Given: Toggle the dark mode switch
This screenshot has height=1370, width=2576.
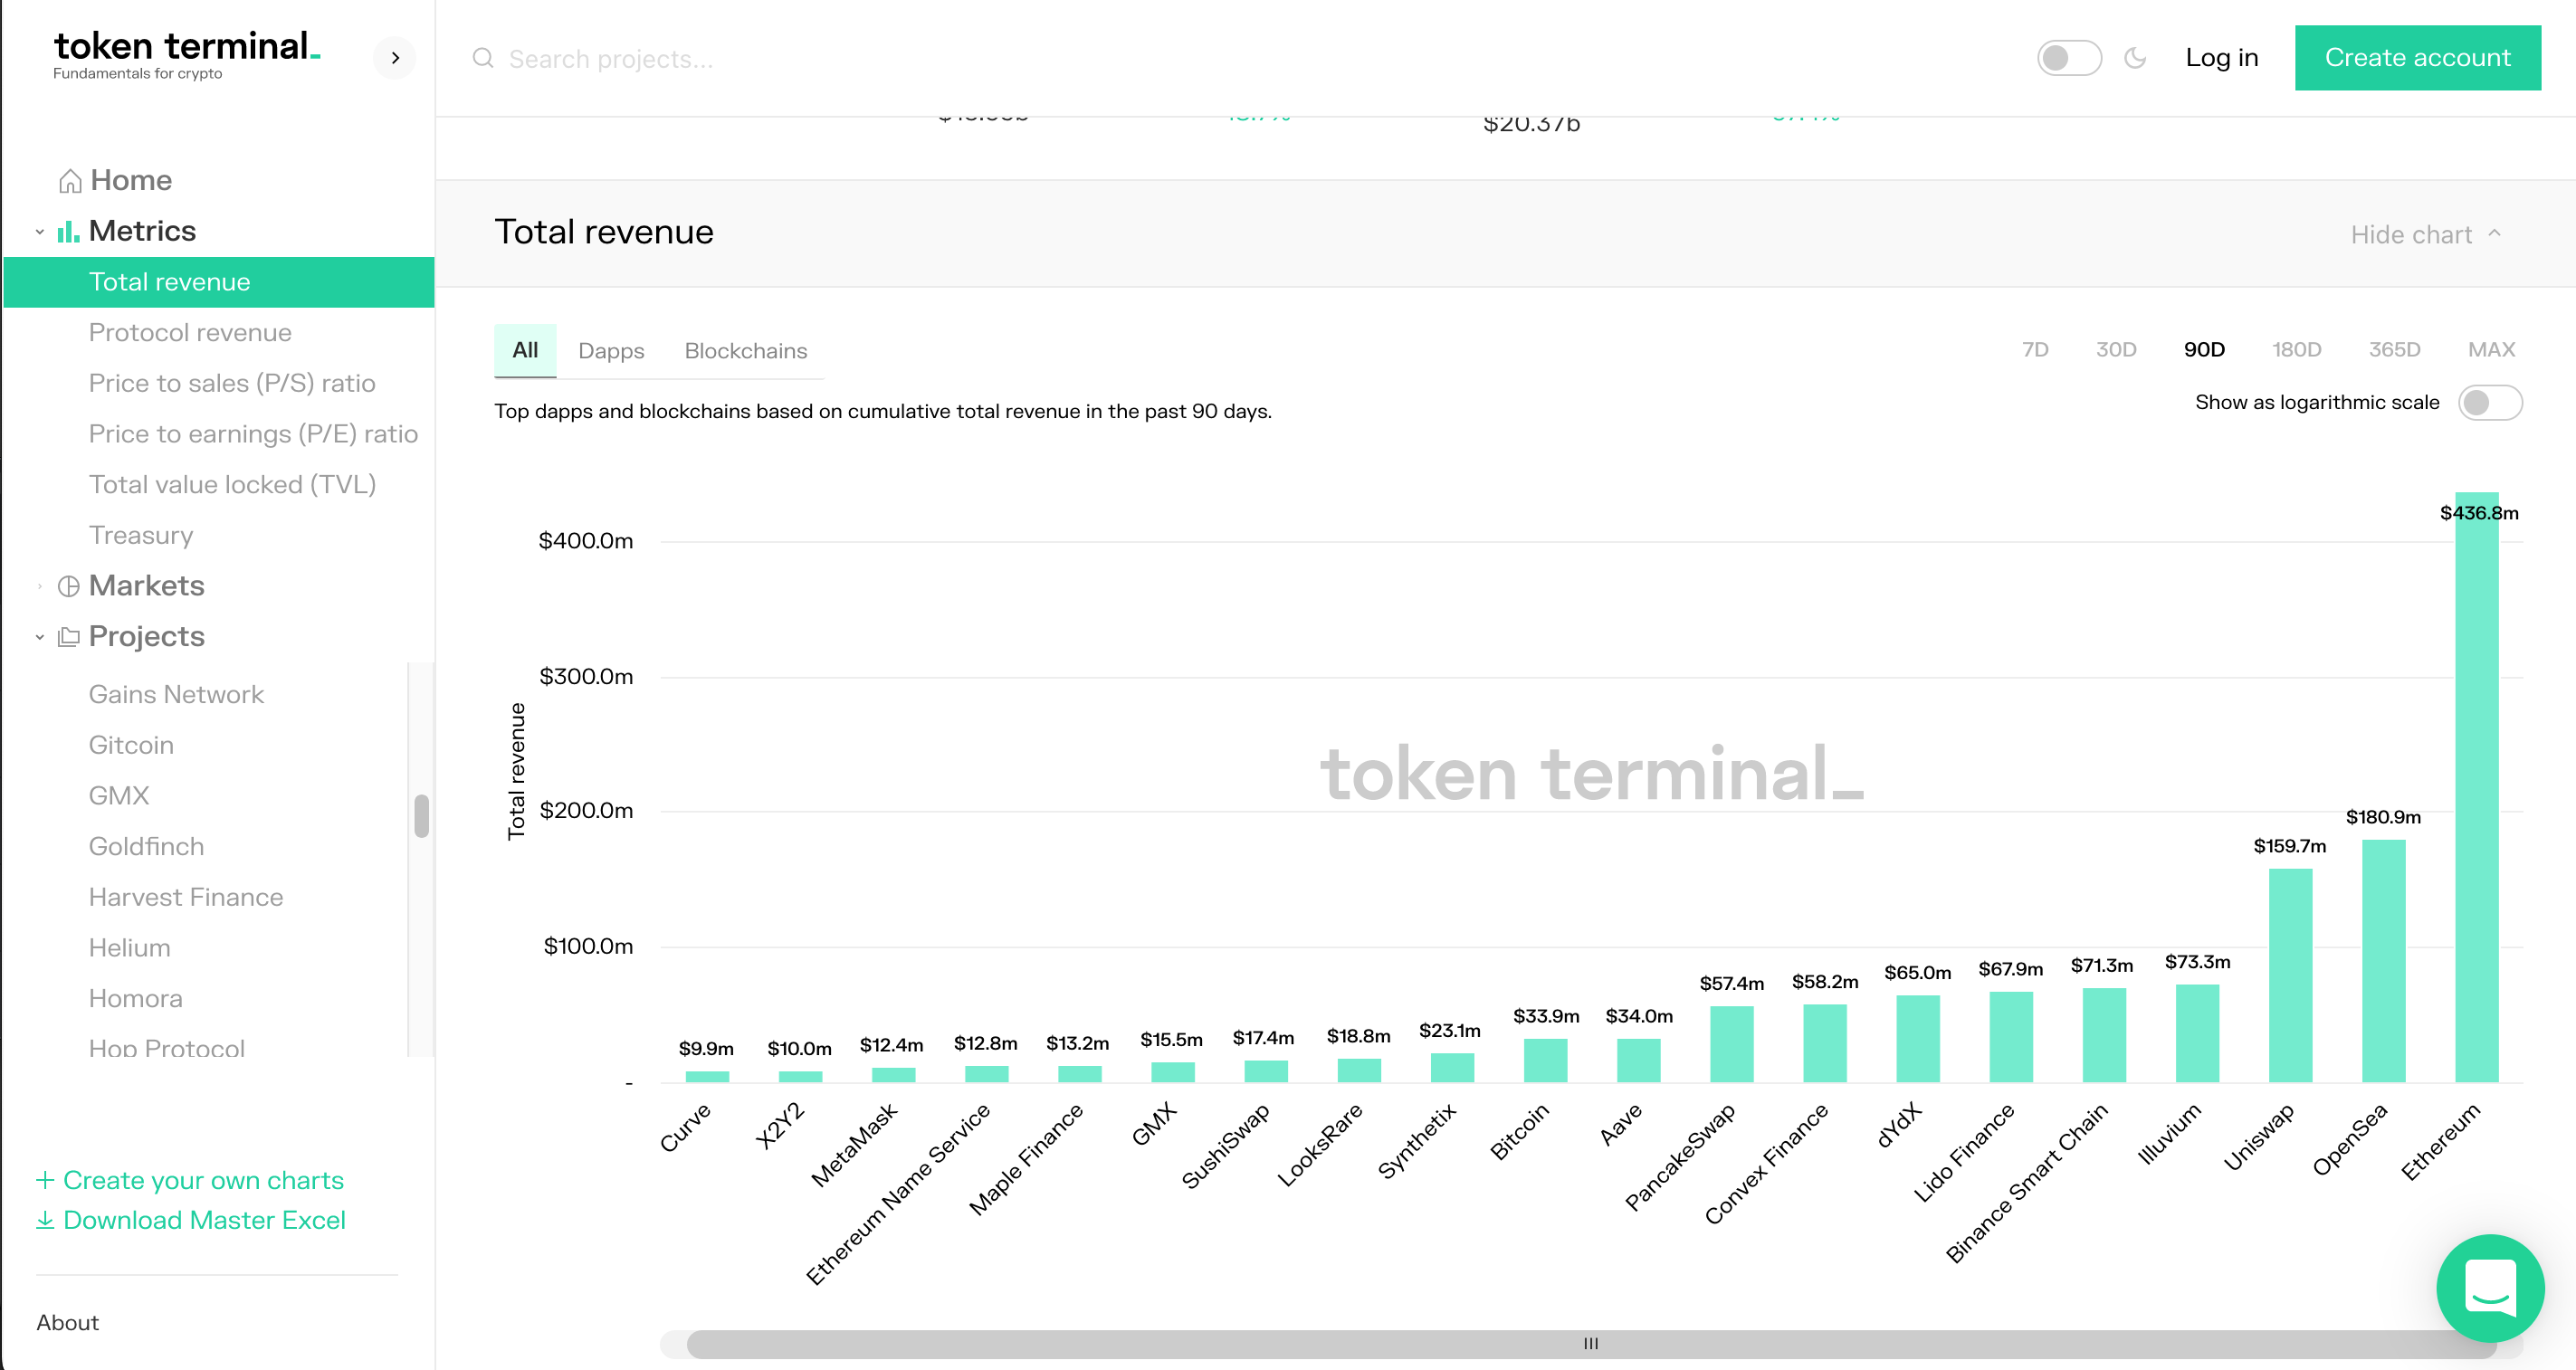Looking at the screenshot, I should click(2069, 58).
